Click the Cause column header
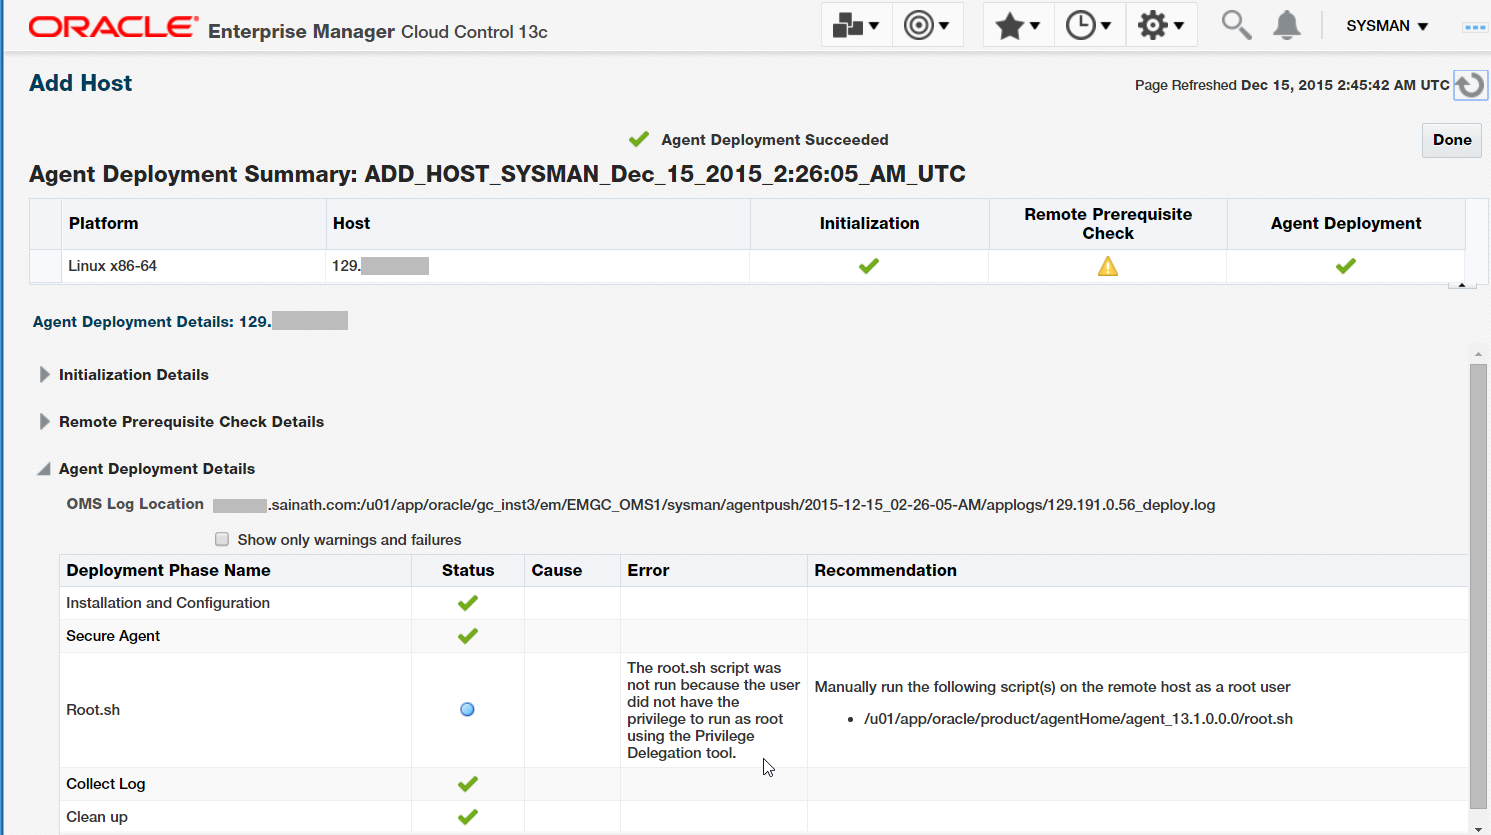Image resolution: width=1491 pixels, height=835 pixels. 572,570
